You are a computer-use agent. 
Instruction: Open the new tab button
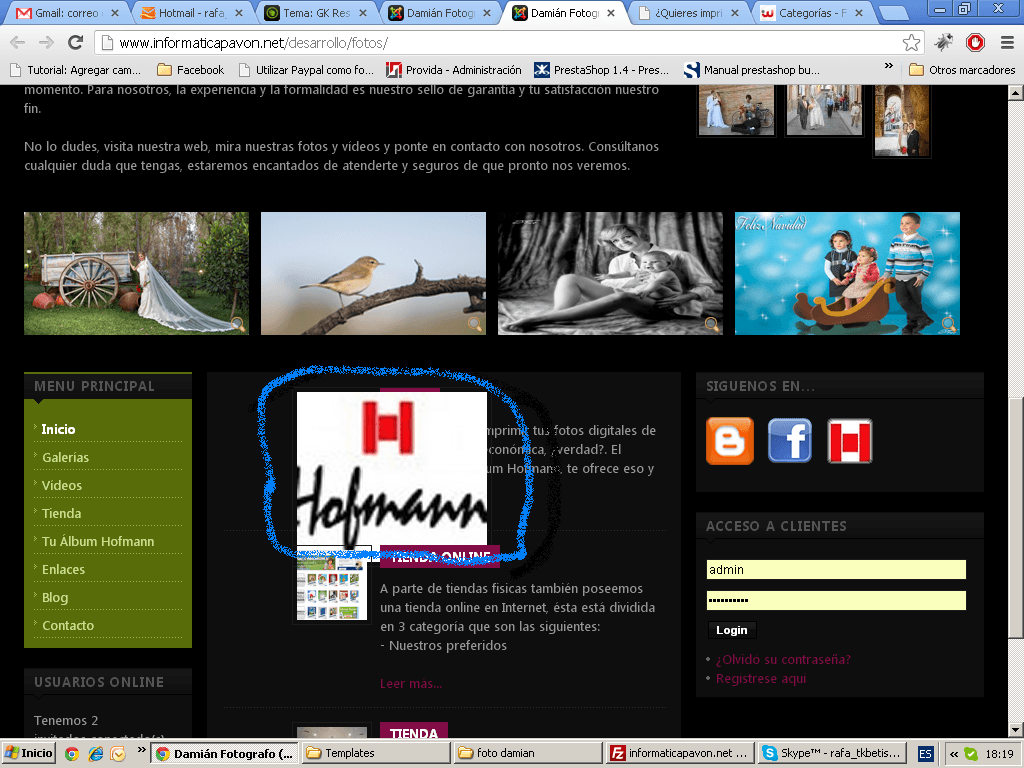893,13
